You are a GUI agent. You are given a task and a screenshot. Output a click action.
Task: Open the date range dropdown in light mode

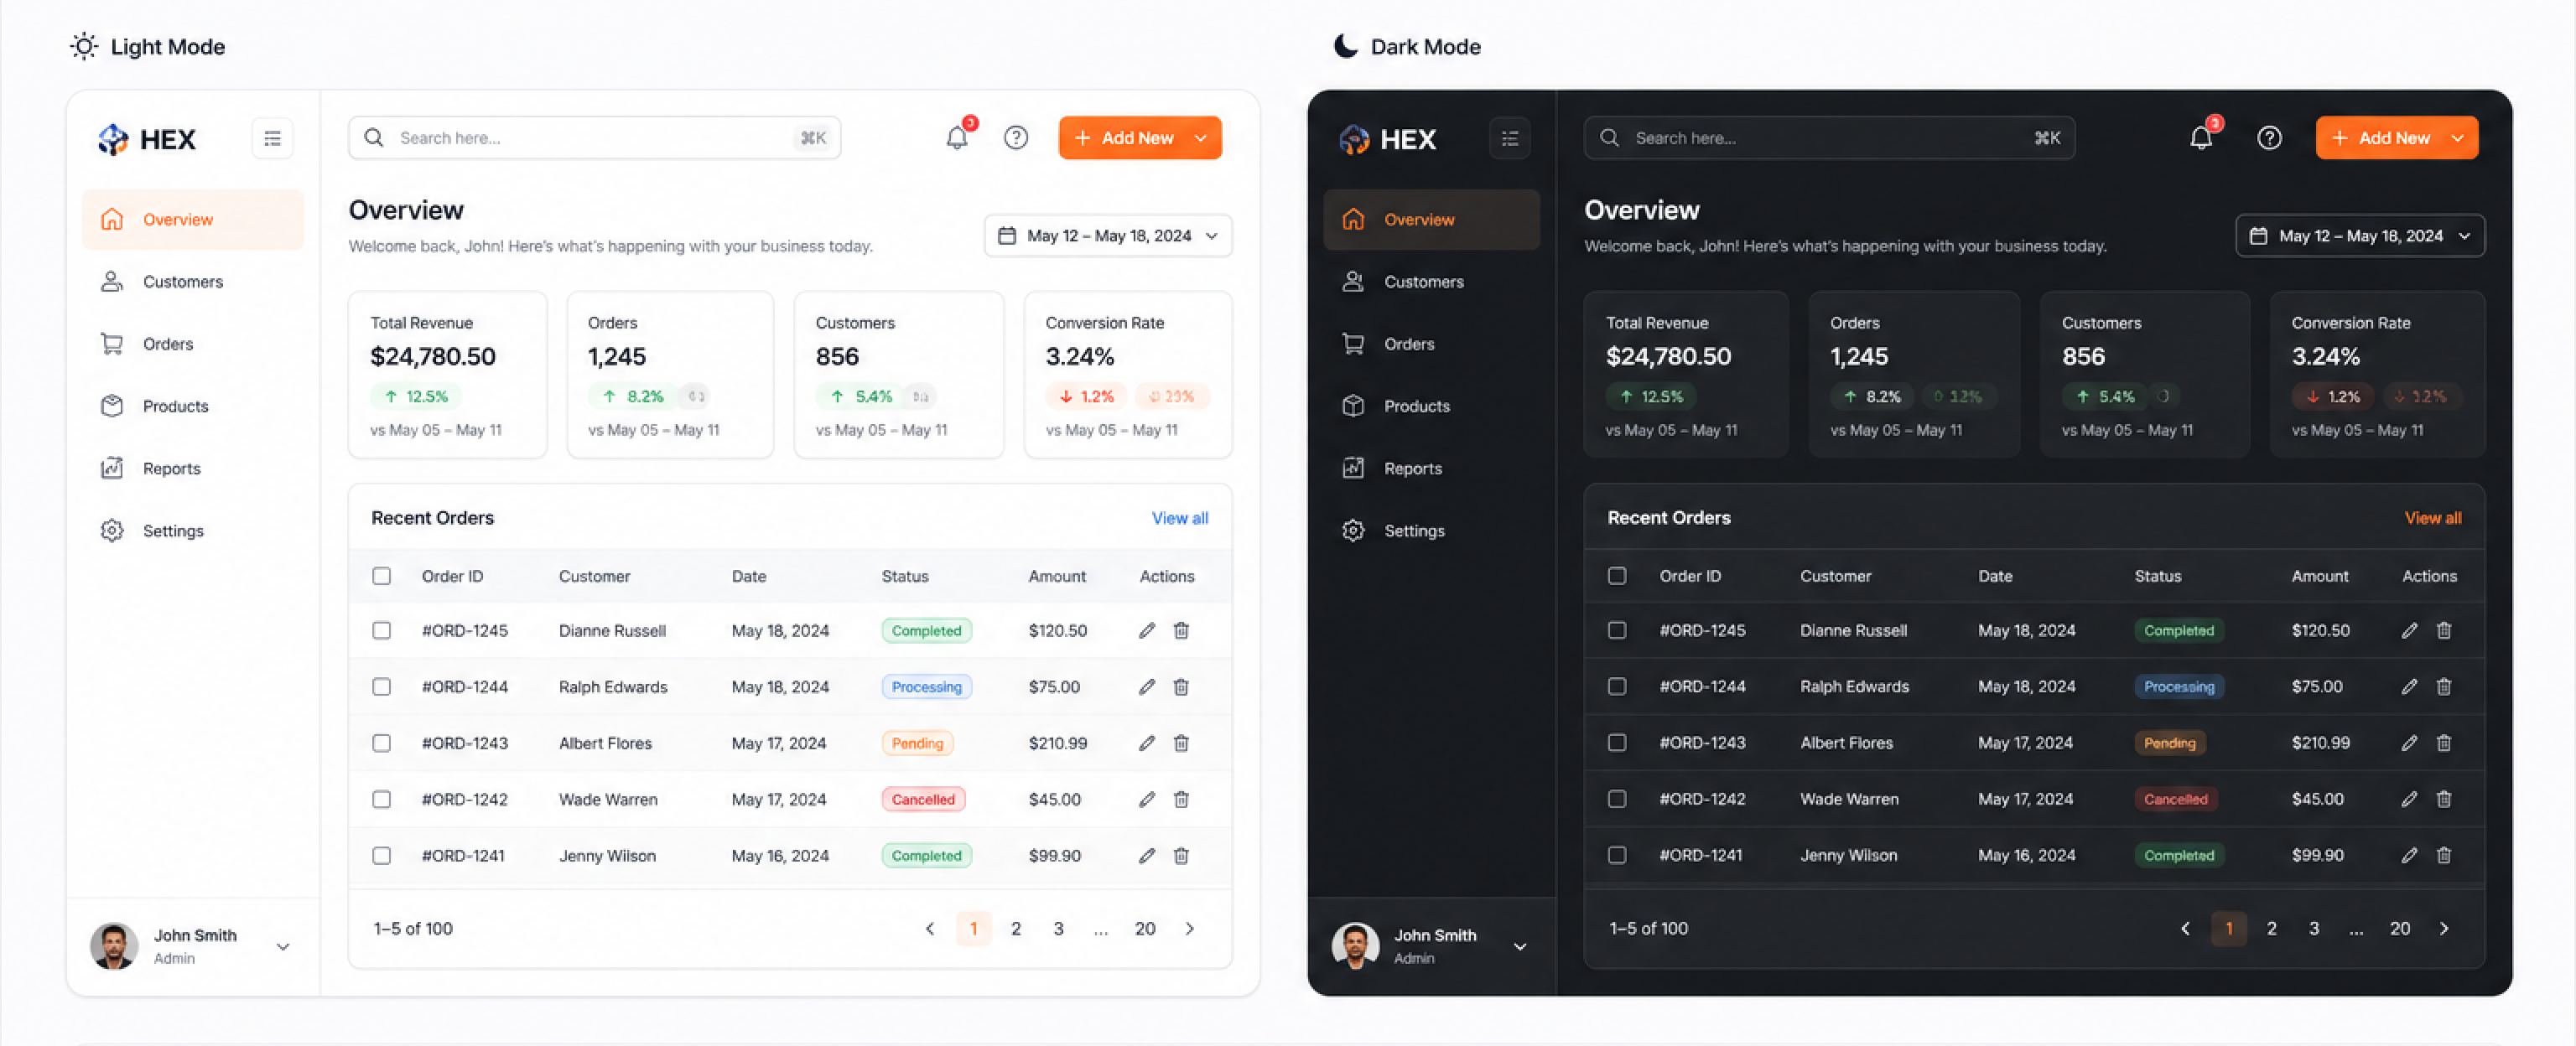[x=1108, y=236]
